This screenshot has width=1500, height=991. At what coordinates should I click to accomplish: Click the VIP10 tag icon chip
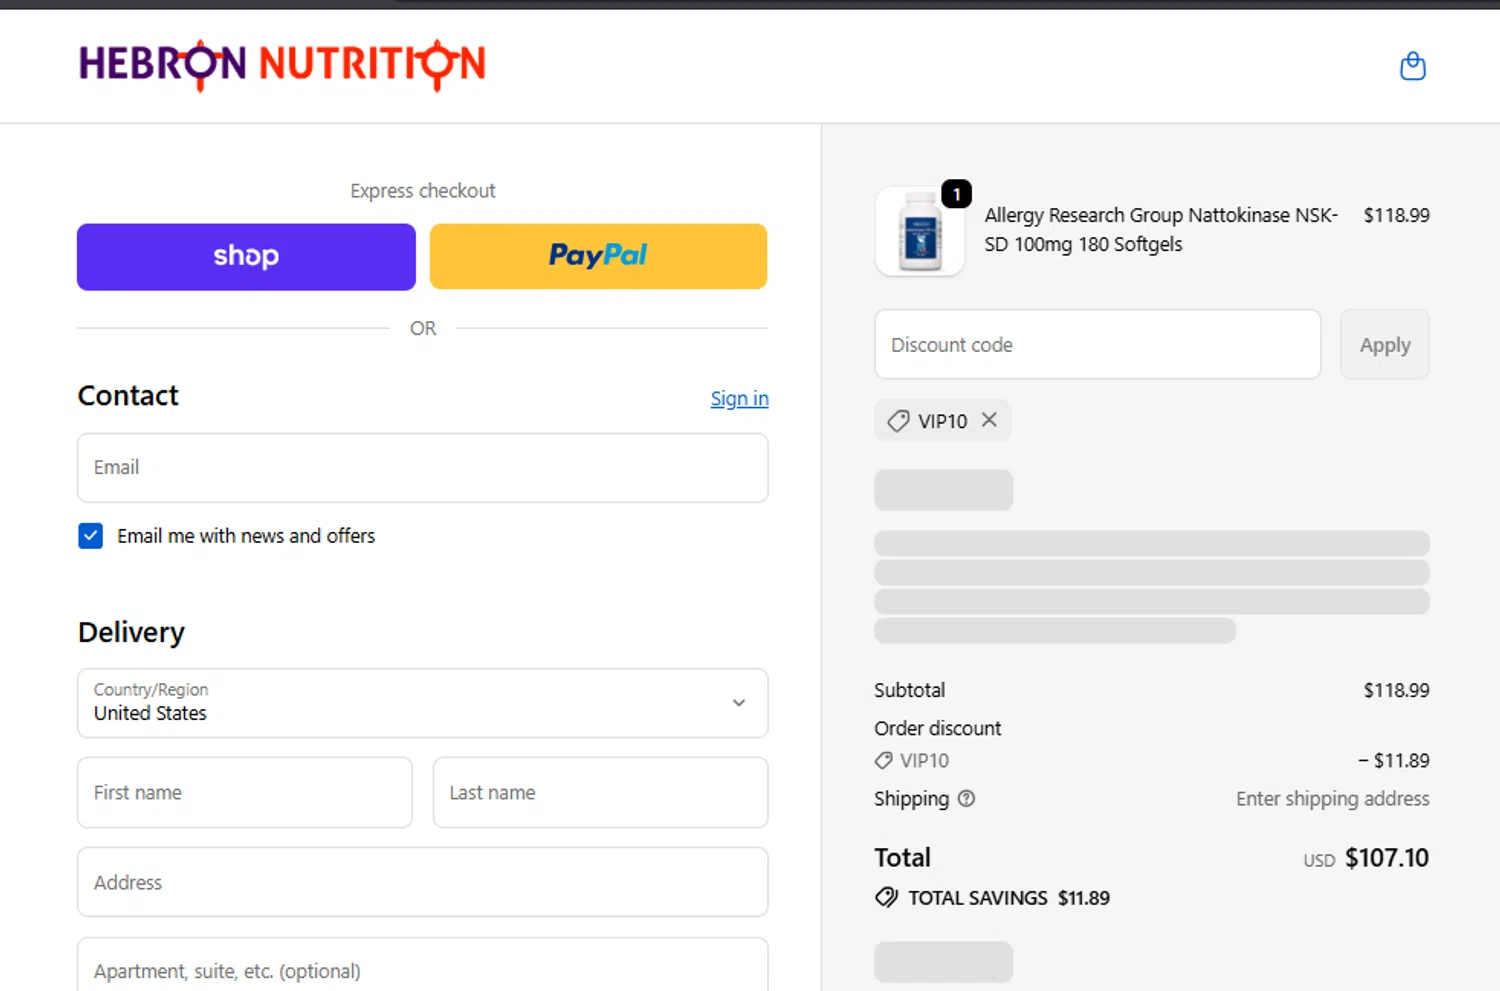pyautogui.click(x=942, y=420)
